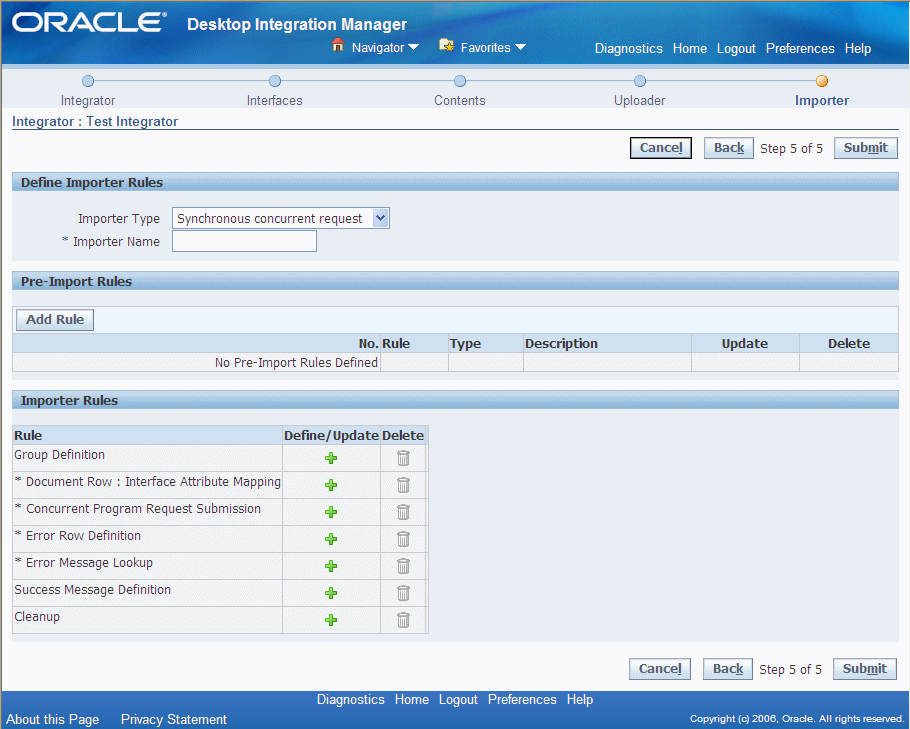Click the 'Success Message Definition' rule name
This screenshot has height=729, width=910.
coord(92,589)
